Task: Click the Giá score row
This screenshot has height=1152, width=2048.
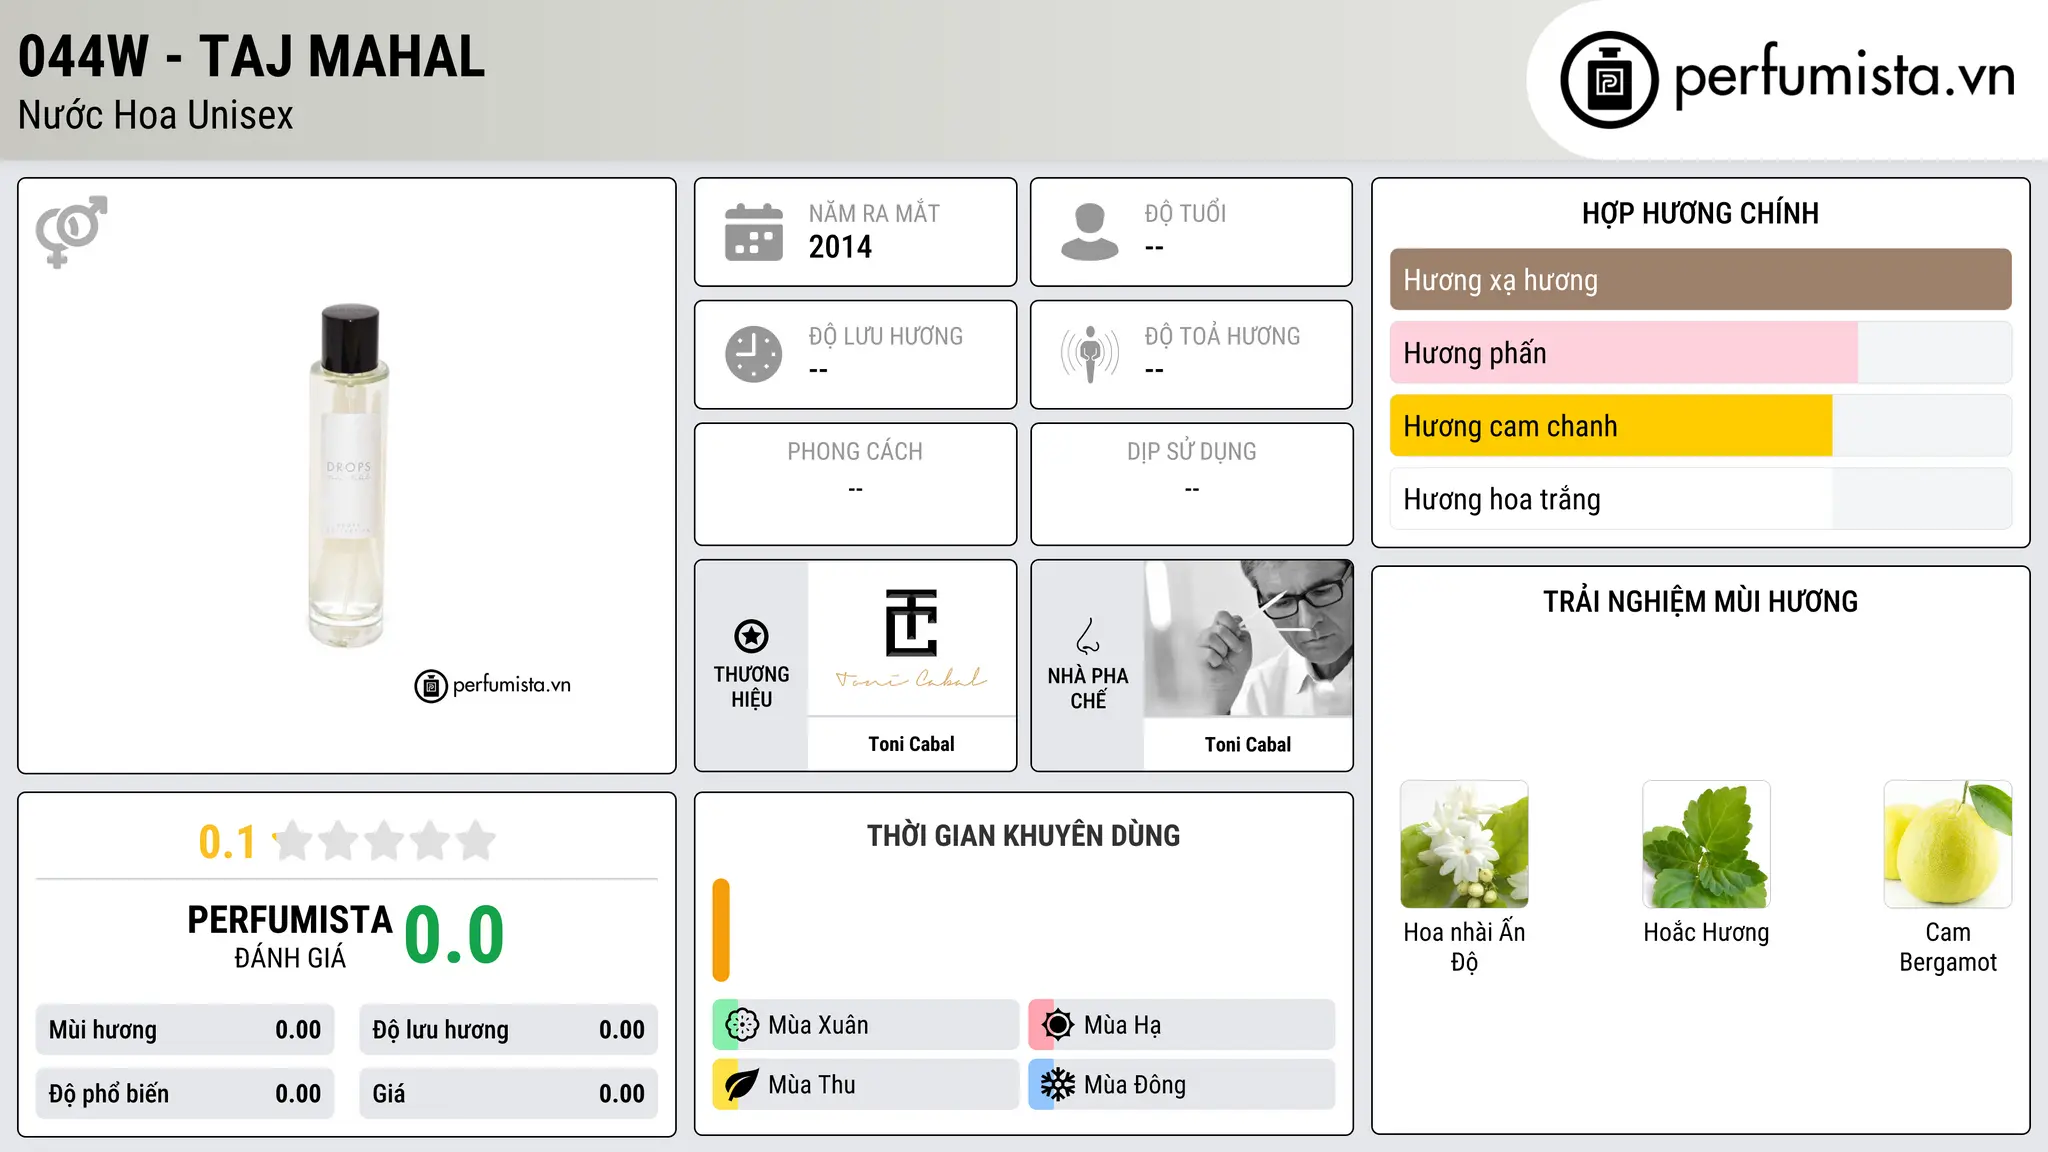Action: point(508,1094)
